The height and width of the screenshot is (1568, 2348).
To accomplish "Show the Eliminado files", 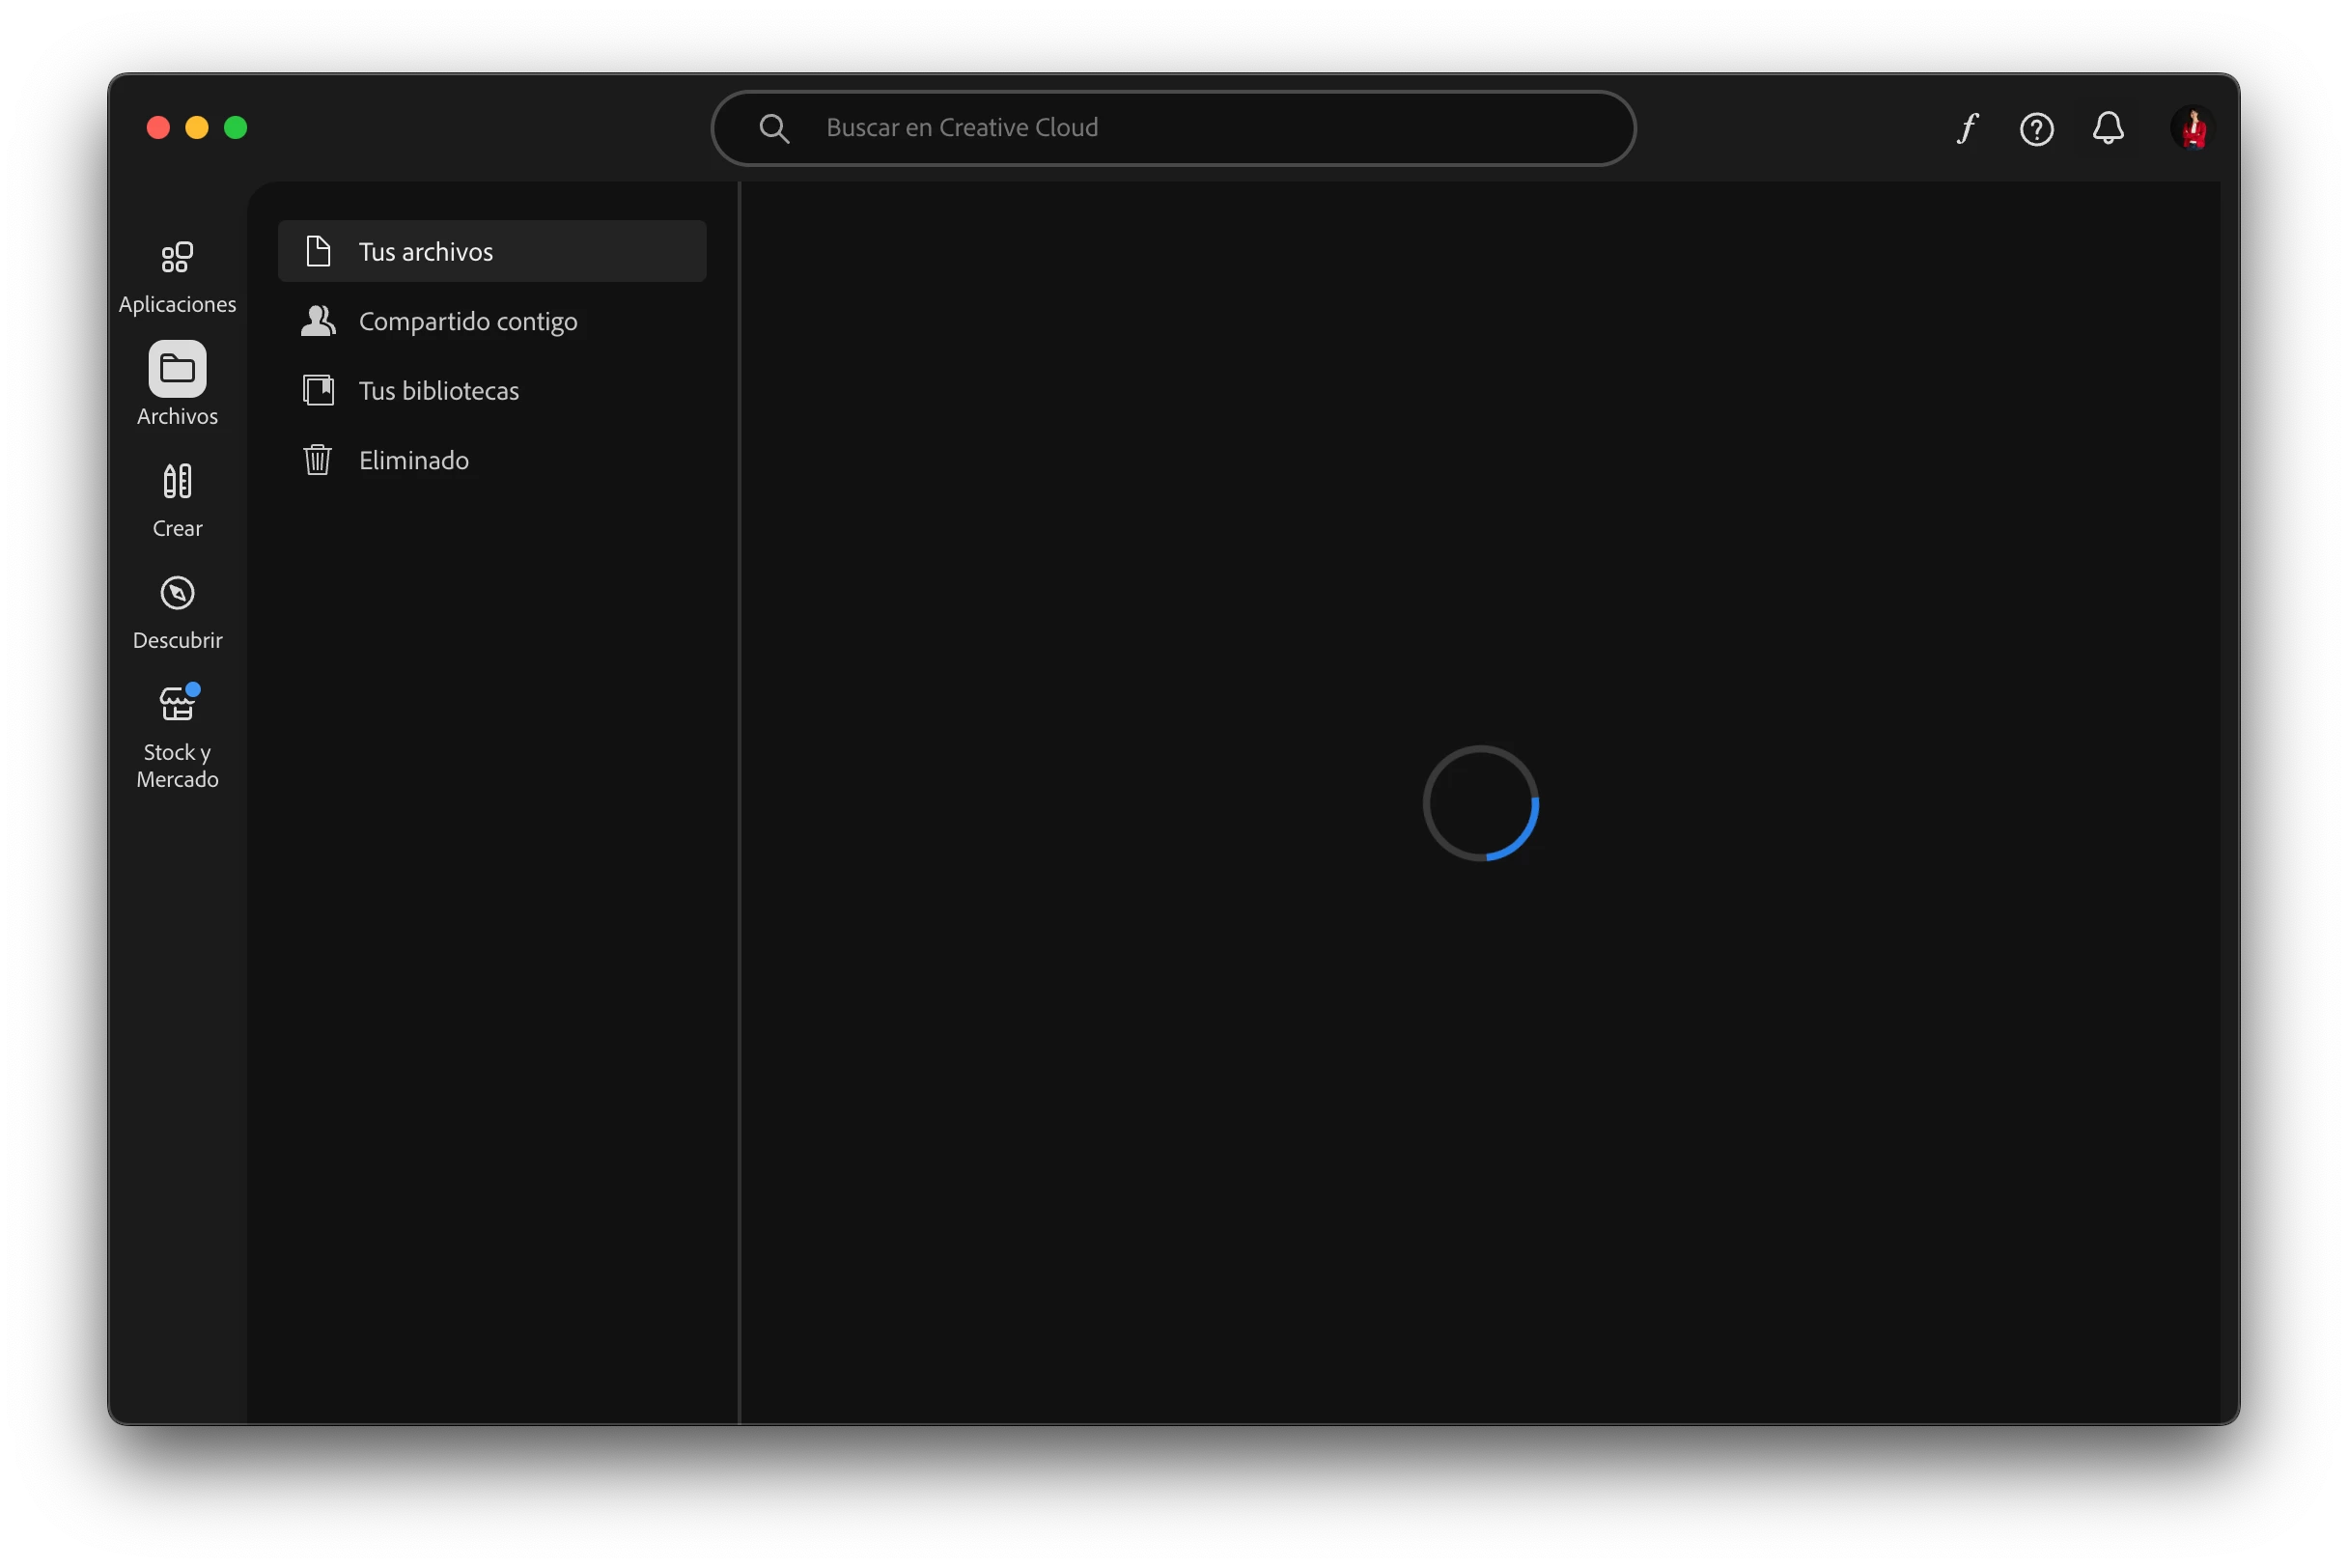I will tap(413, 460).
